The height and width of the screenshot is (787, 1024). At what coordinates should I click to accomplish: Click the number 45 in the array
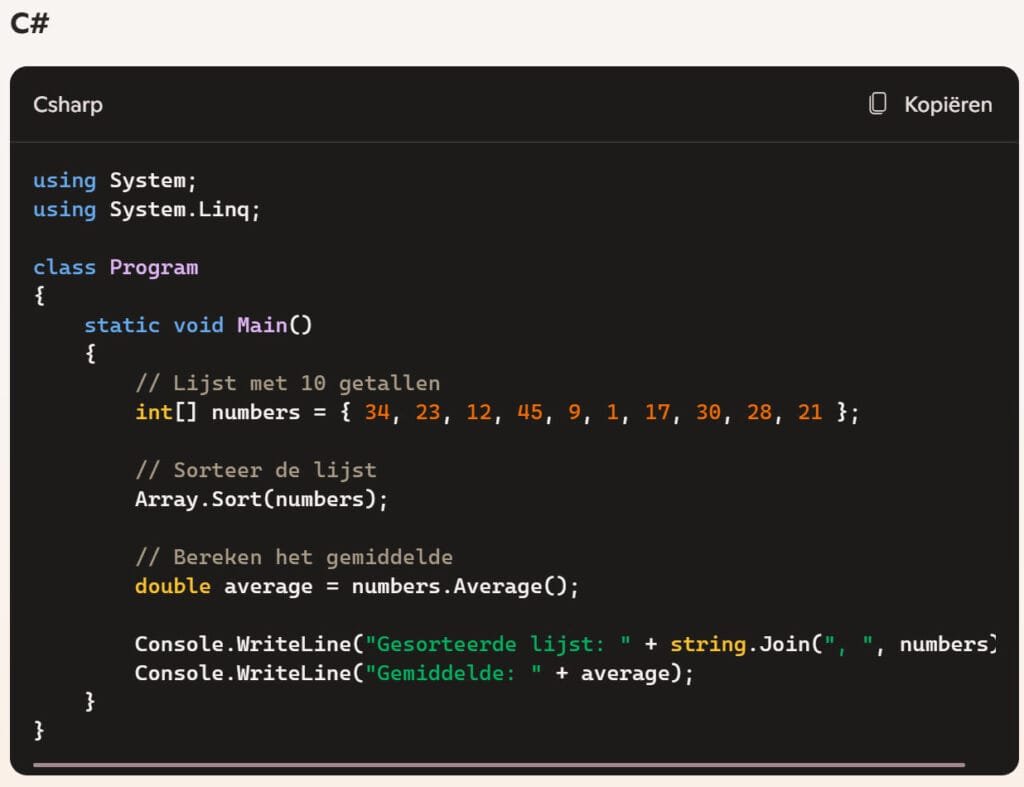[x=530, y=412]
